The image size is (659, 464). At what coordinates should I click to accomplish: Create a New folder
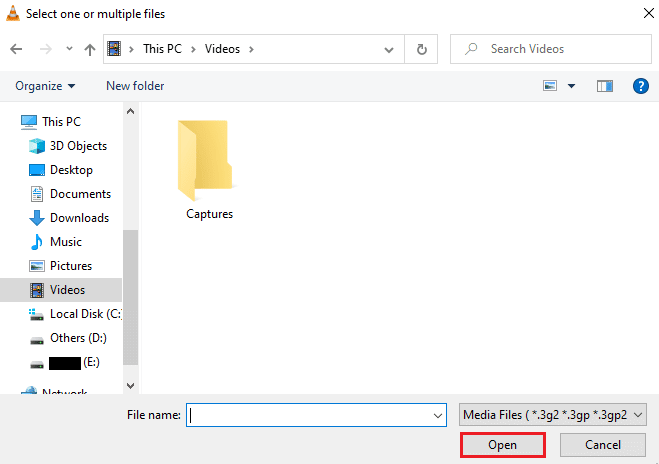tap(135, 86)
